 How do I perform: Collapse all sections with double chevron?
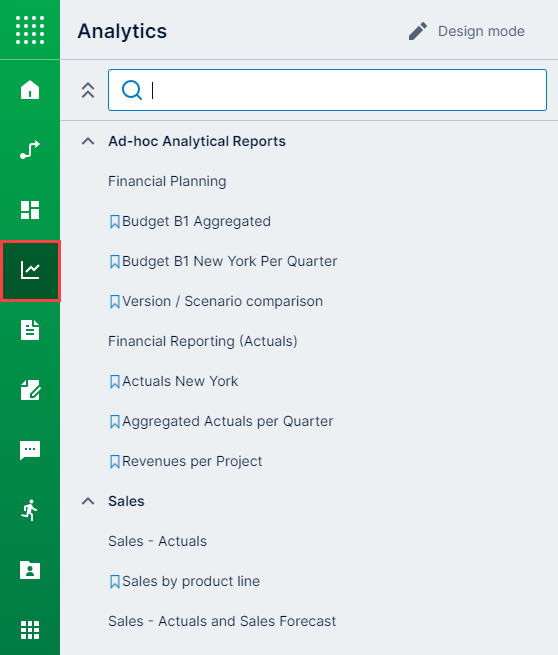[88, 90]
